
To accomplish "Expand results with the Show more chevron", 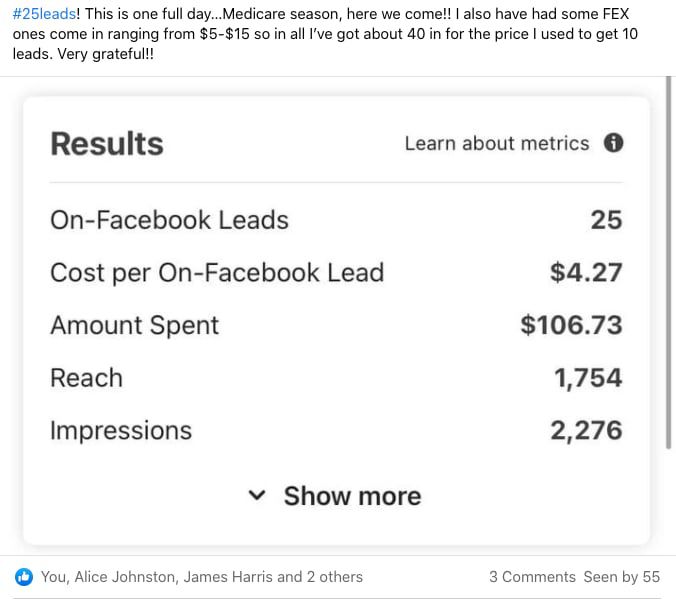I will [257, 495].
